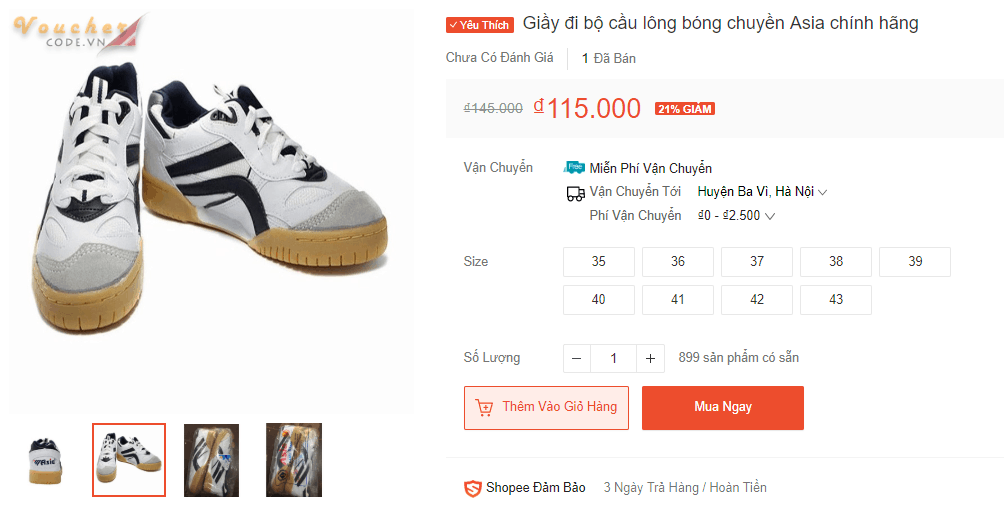Expand the Huyện Ba Vì, Hà Nội location dropdown
The image size is (1004, 515).
pyautogui.click(x=762, y=192)
